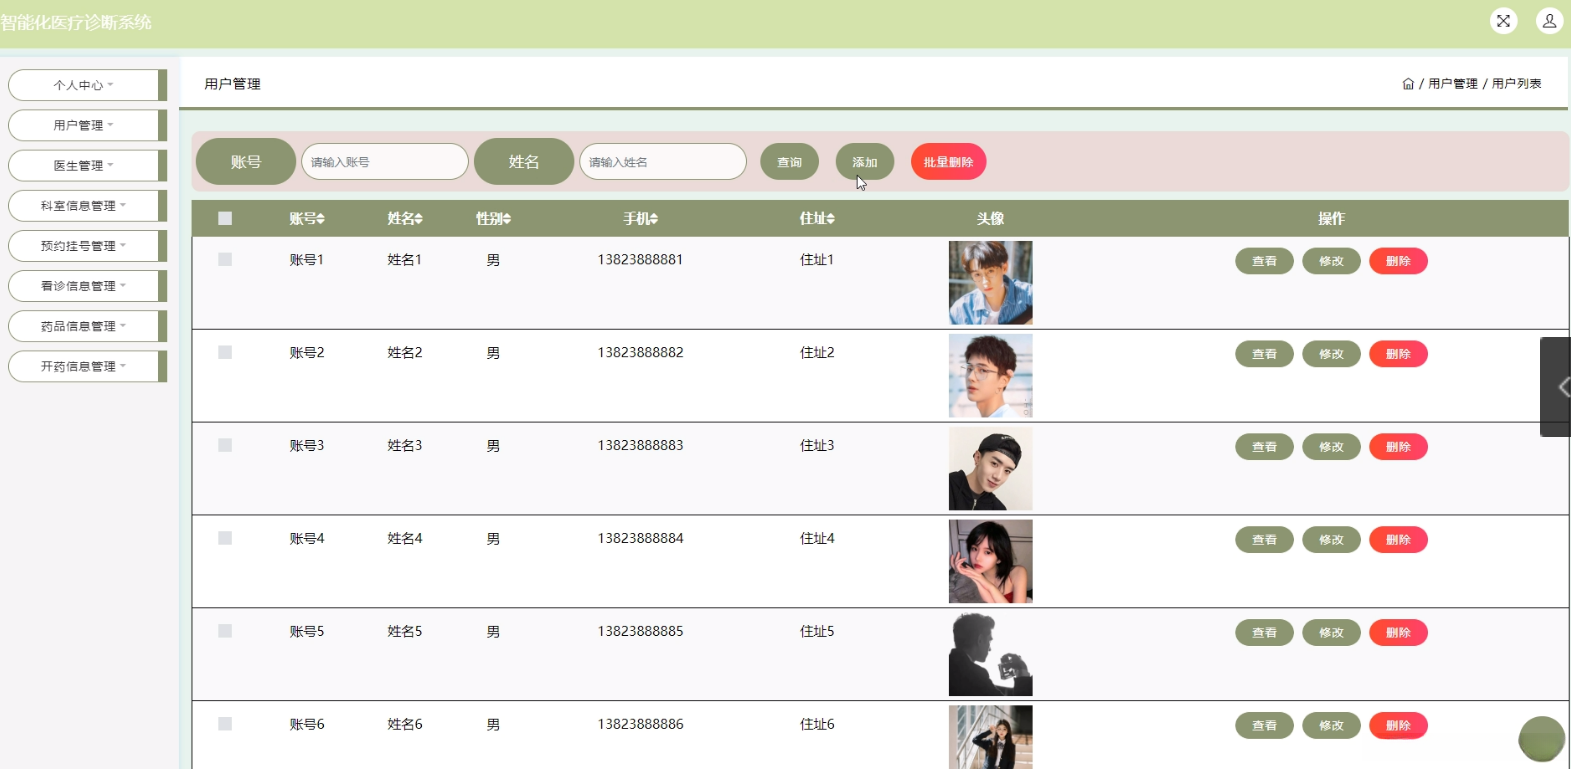Expand the 医生管理 sidebar menu
The image size is (1571, 769).
point(87,165)
